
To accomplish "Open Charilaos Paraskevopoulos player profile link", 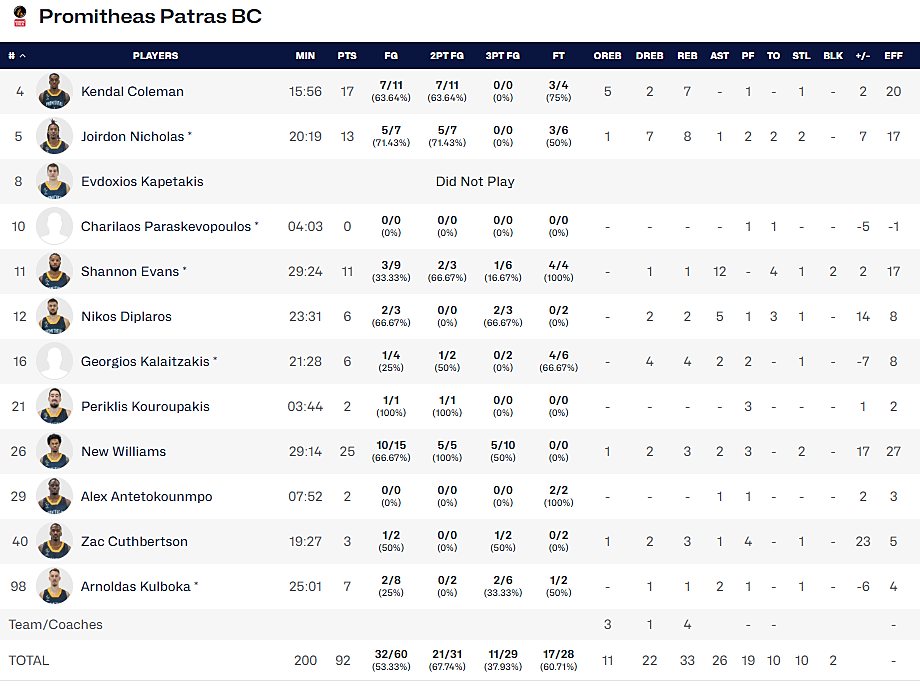I will (165, 226).
